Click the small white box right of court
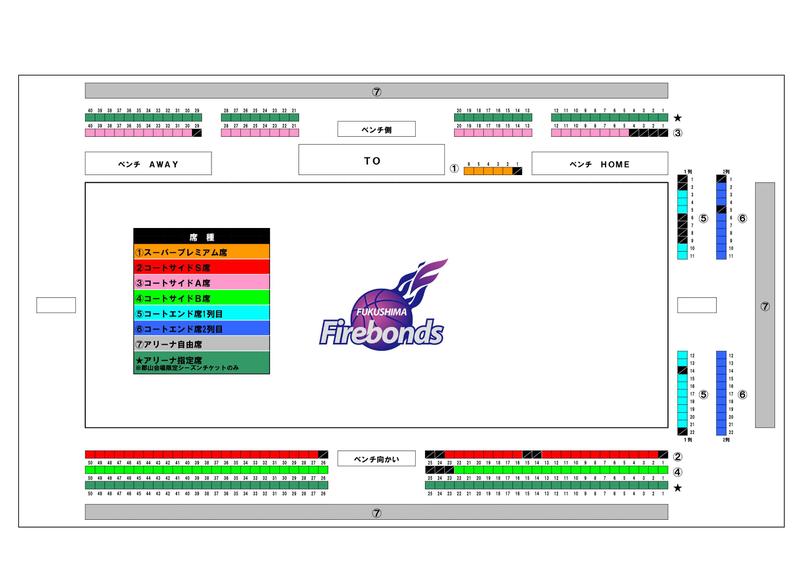800x566 pixels. [x=697, y=305]
